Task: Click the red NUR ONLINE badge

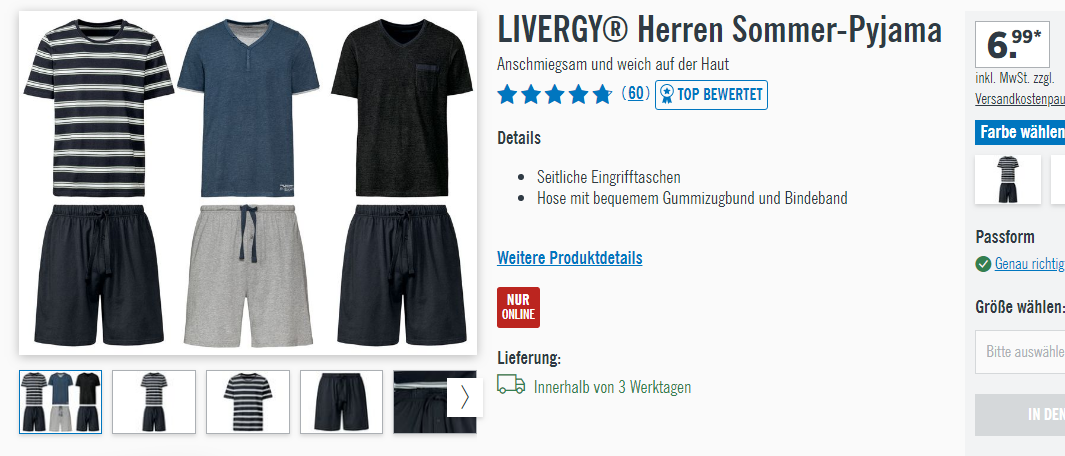Action: (518, 307)
